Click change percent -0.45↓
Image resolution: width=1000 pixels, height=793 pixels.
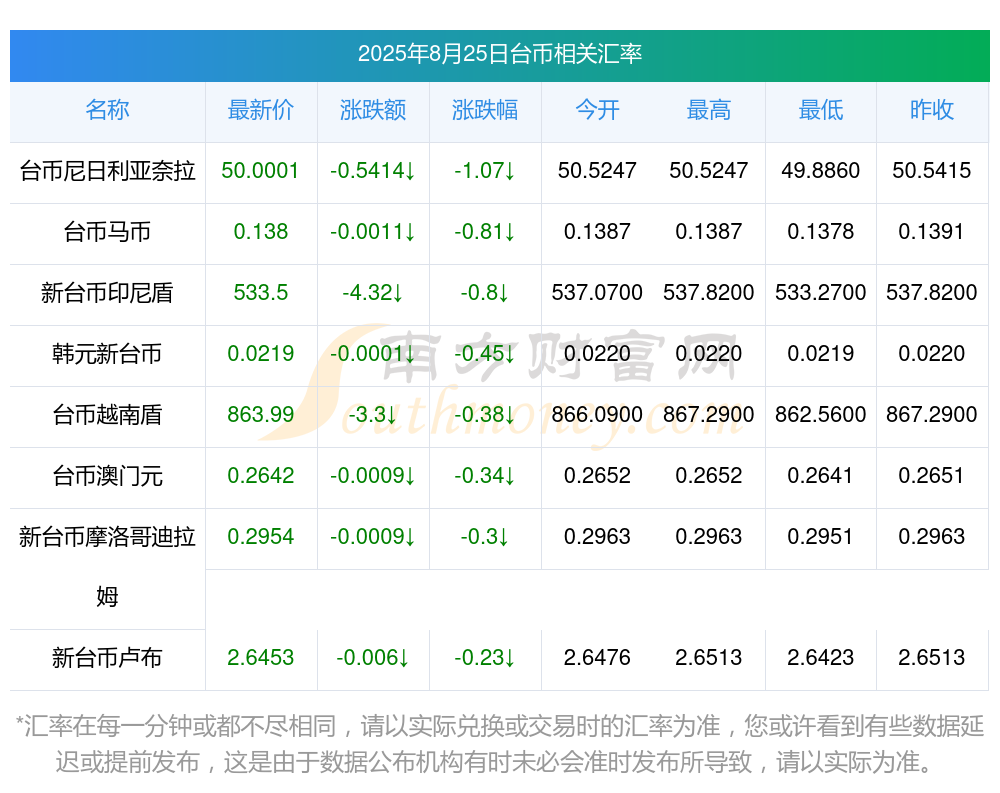click(485, 353)
